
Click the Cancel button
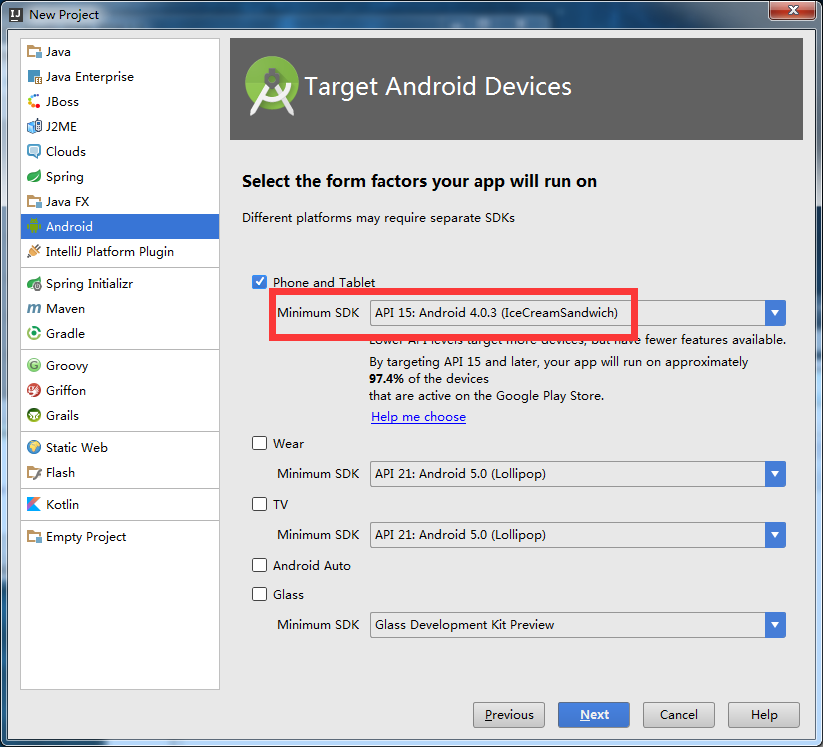(x=679, y=714)
